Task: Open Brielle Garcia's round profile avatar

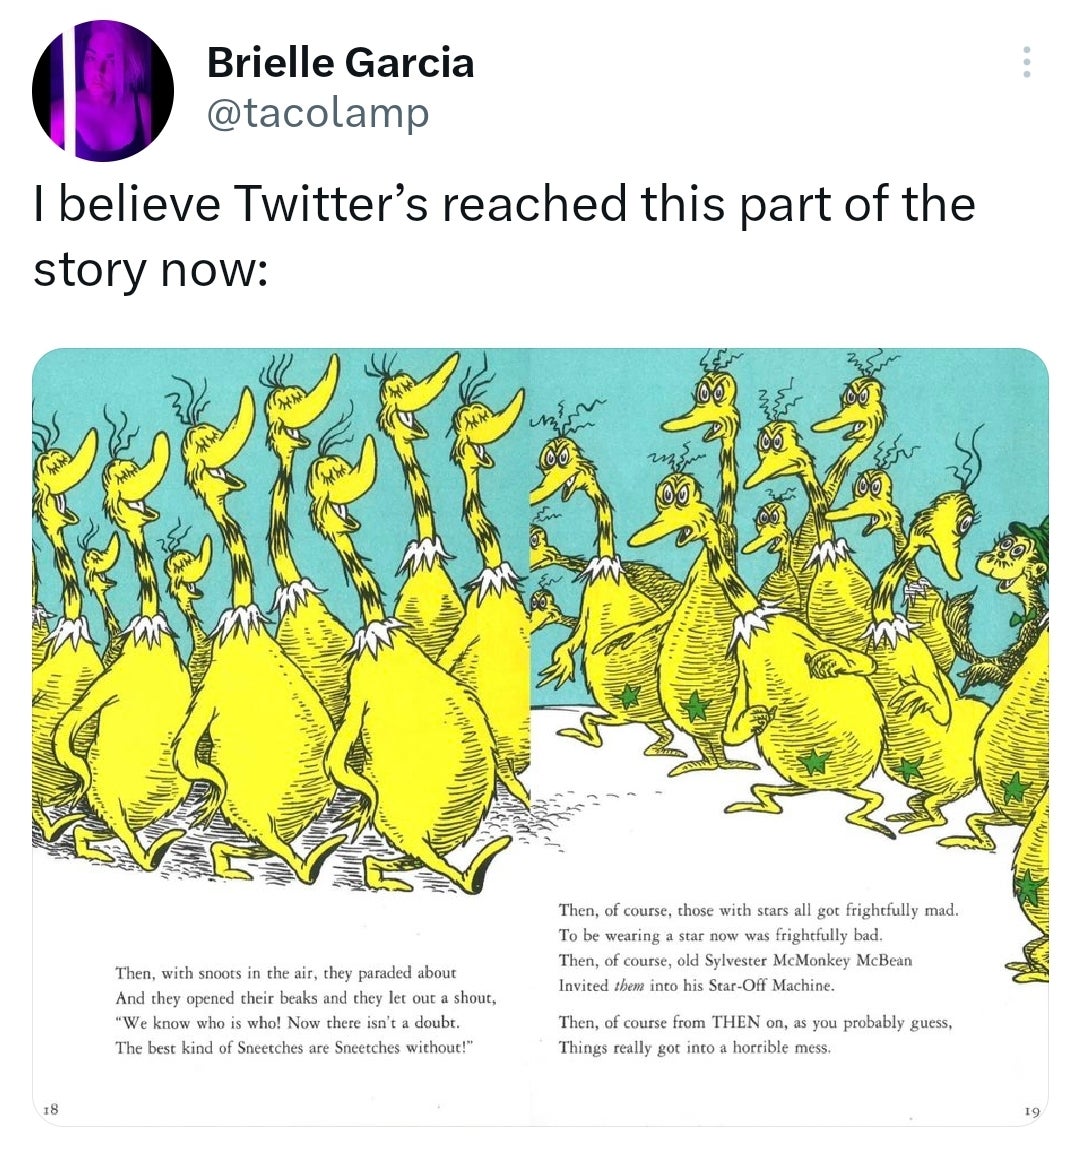Action: pos(103,90)
